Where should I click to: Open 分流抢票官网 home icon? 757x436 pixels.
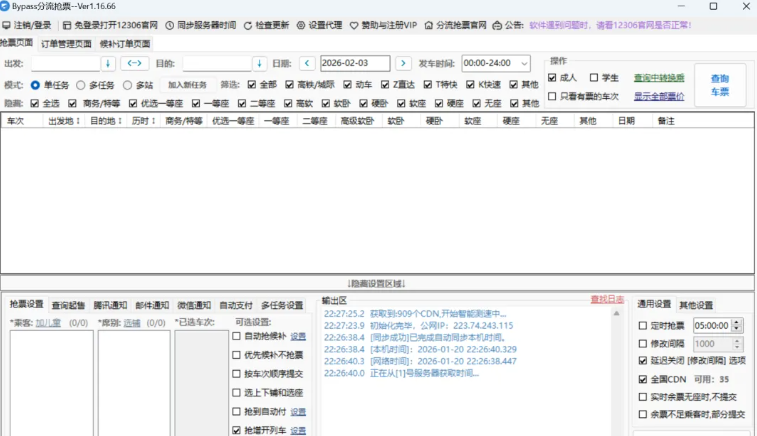pyautogui.click(x=429, y=25)
